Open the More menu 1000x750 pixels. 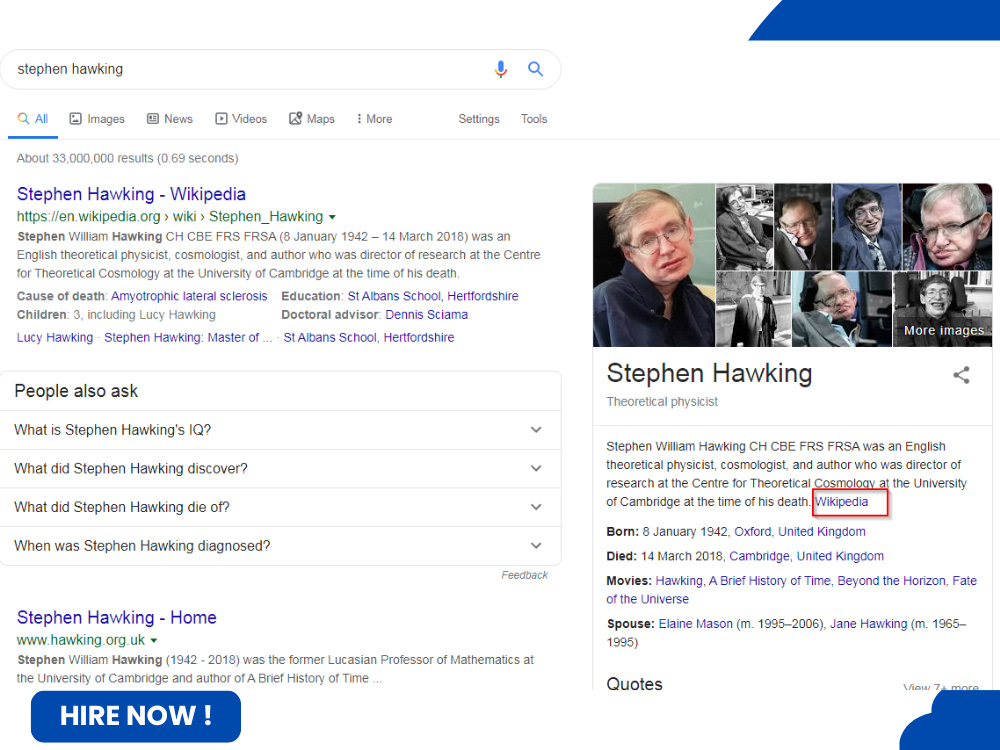[374, 119]
